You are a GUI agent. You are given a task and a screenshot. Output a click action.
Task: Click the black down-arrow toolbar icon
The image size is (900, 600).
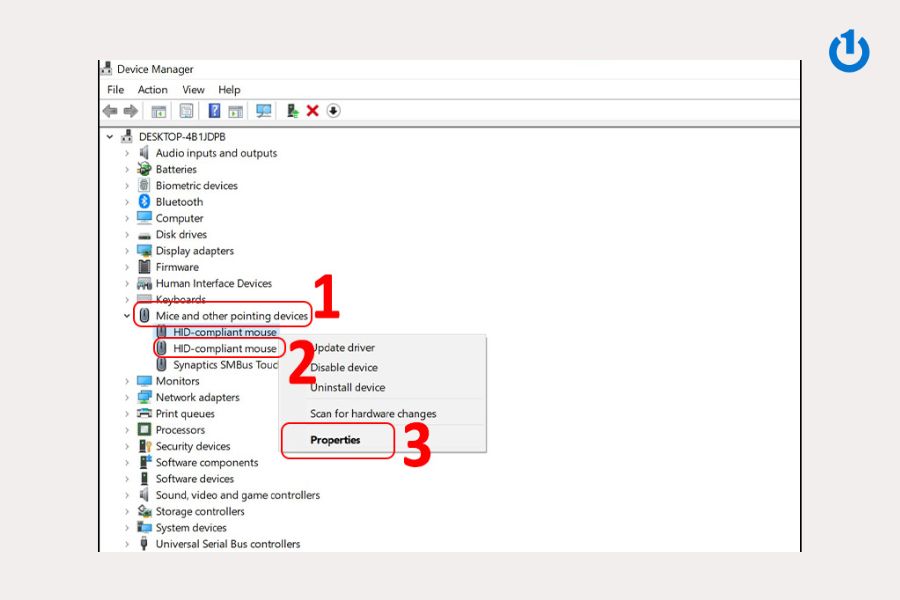click(x=334, y=111)
